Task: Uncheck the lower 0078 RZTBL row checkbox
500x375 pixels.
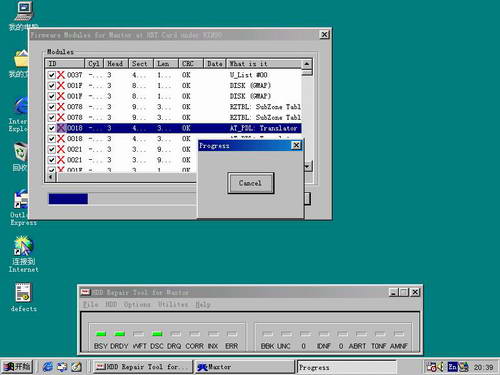Action: (52, 118)
